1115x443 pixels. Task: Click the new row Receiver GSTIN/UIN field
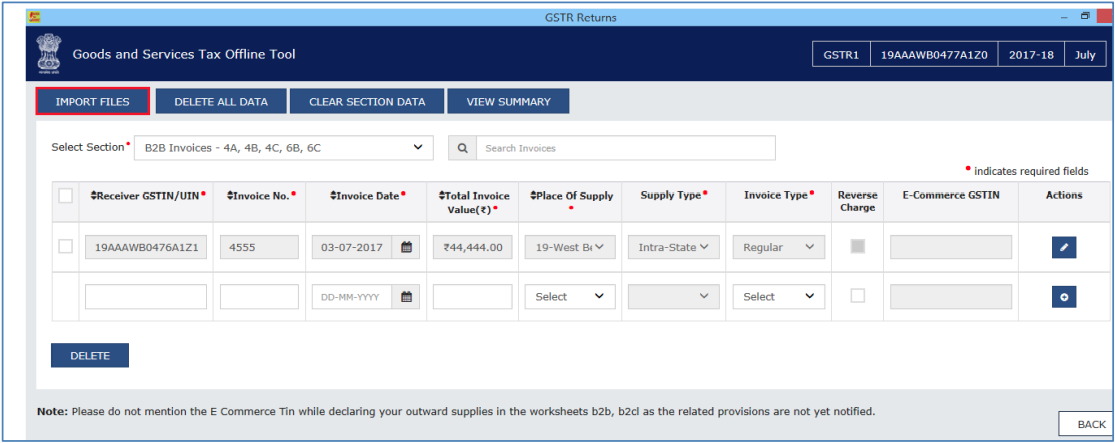pyautogui.click(x=146, y=297)
